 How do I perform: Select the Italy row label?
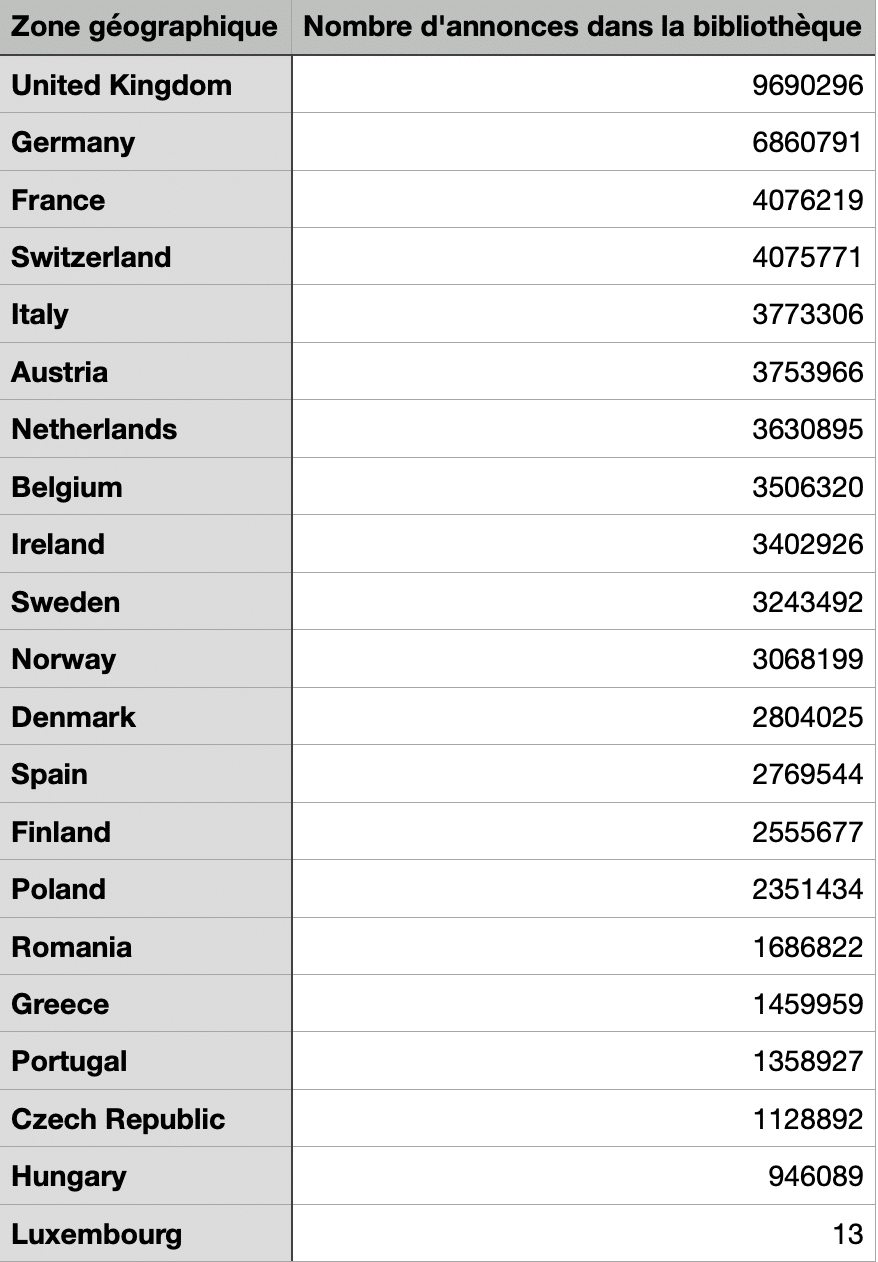point(40,314)
